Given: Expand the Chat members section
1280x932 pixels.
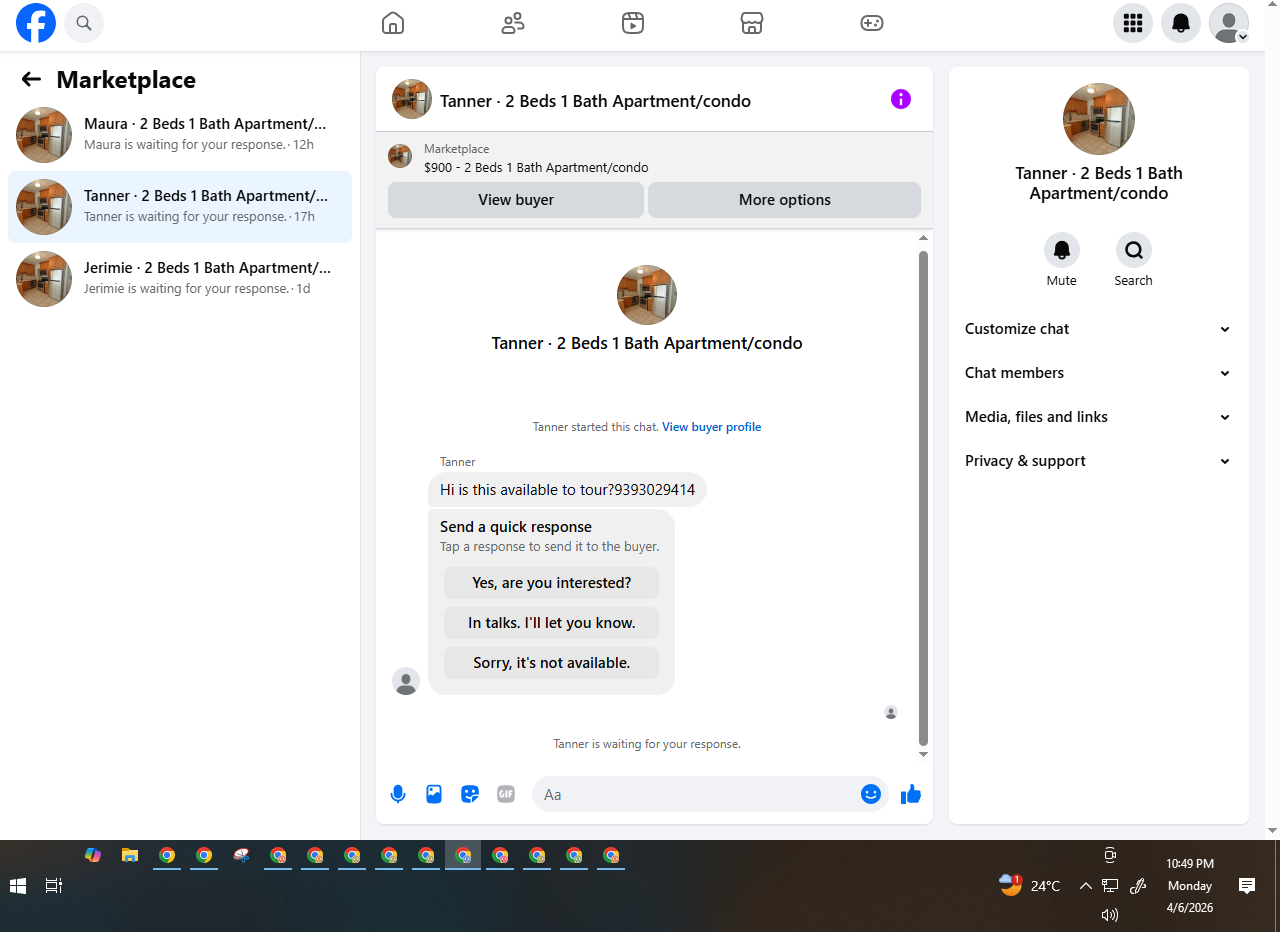Looking at the screenshot, I should (1099, 373).
